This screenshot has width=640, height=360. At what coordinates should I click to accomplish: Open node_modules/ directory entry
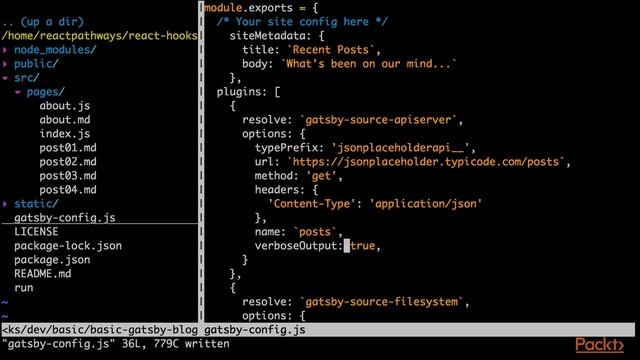(55, 50)
